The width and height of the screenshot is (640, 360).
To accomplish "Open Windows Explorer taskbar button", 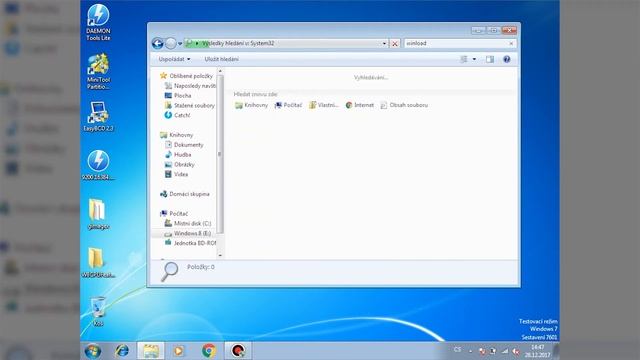I will point(151,351).
